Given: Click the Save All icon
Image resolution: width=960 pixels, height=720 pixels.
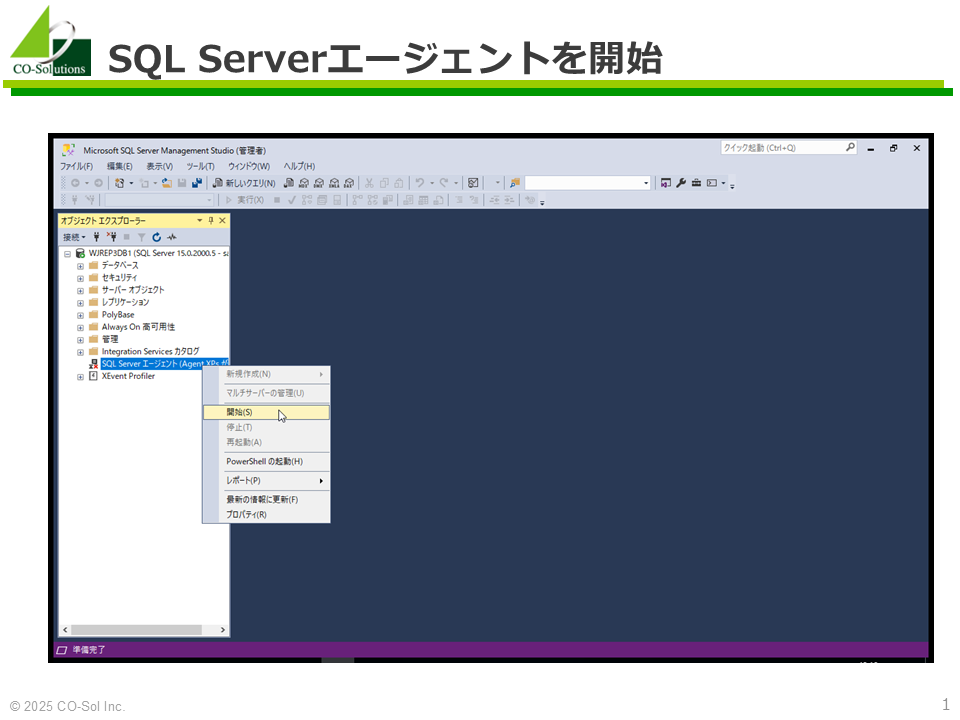Looking at the screenshot, I should click(197, 183).
